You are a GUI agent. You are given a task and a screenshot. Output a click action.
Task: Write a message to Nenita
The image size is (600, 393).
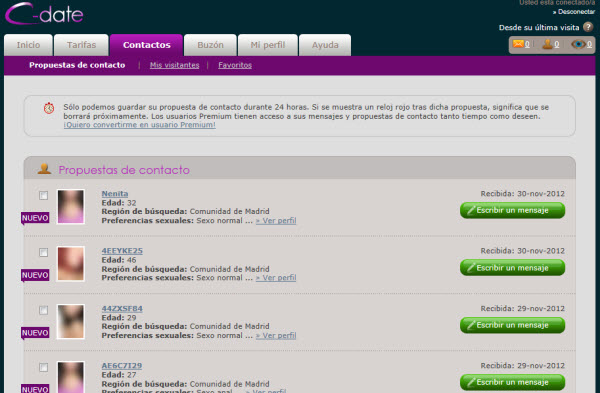(x=512, y=210)
